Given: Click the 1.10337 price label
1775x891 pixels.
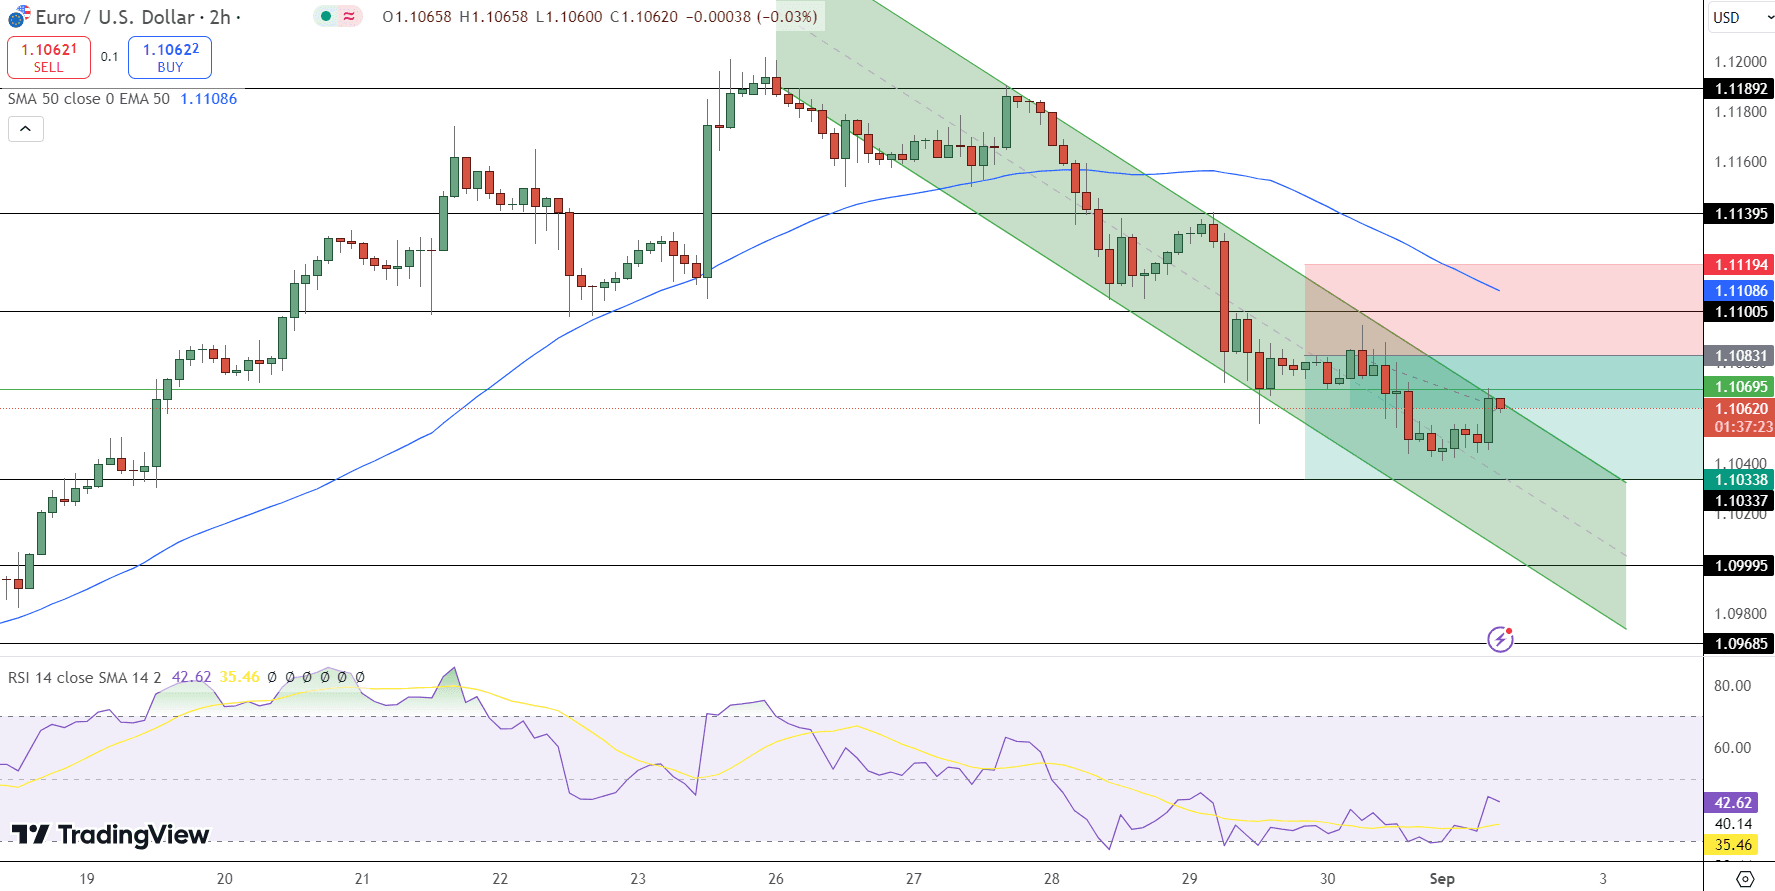Looking at the screenshot, I should [x=1740, y=501].
